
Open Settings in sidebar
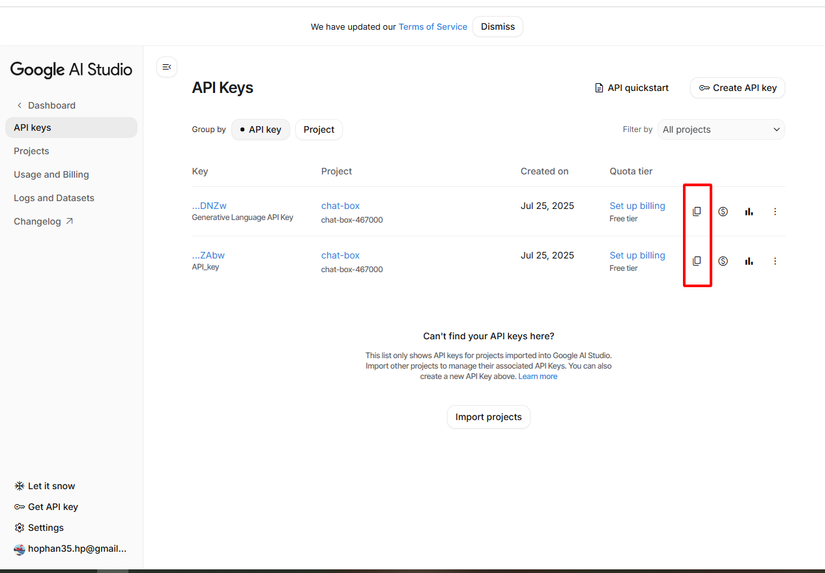tap(39, 528)
